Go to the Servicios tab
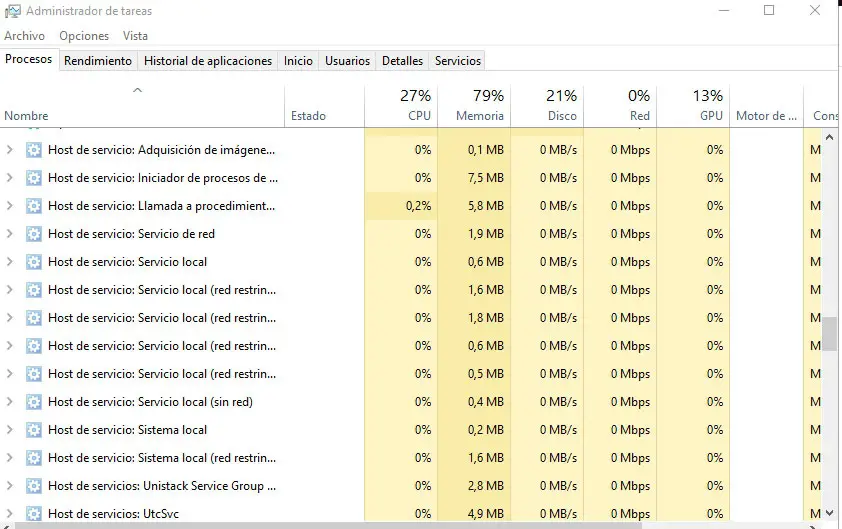 click(457, 61)
